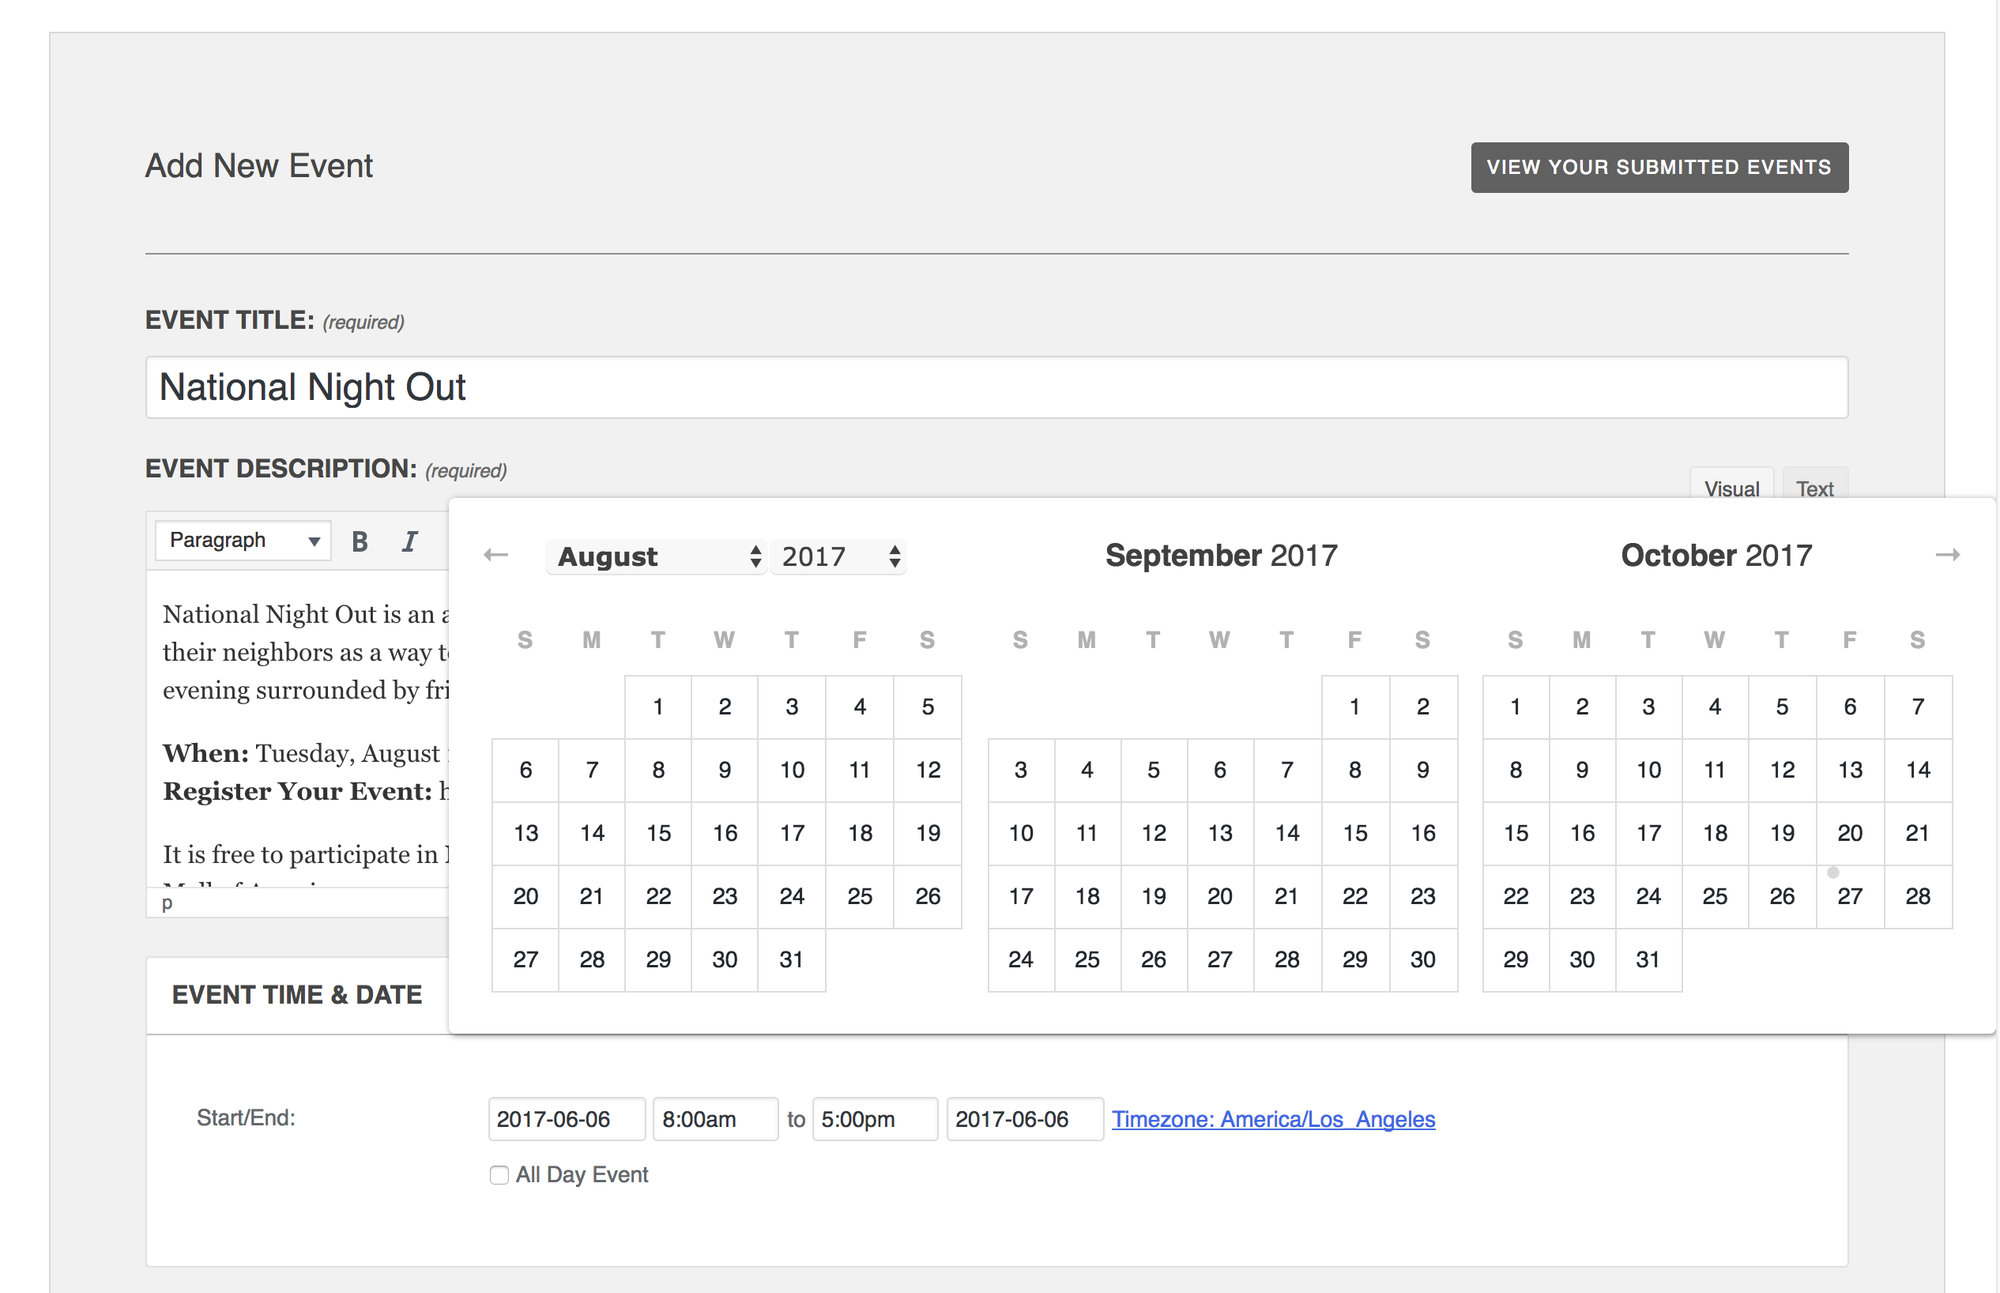Open the 2017 year dropdown

(x=838, y=556)
